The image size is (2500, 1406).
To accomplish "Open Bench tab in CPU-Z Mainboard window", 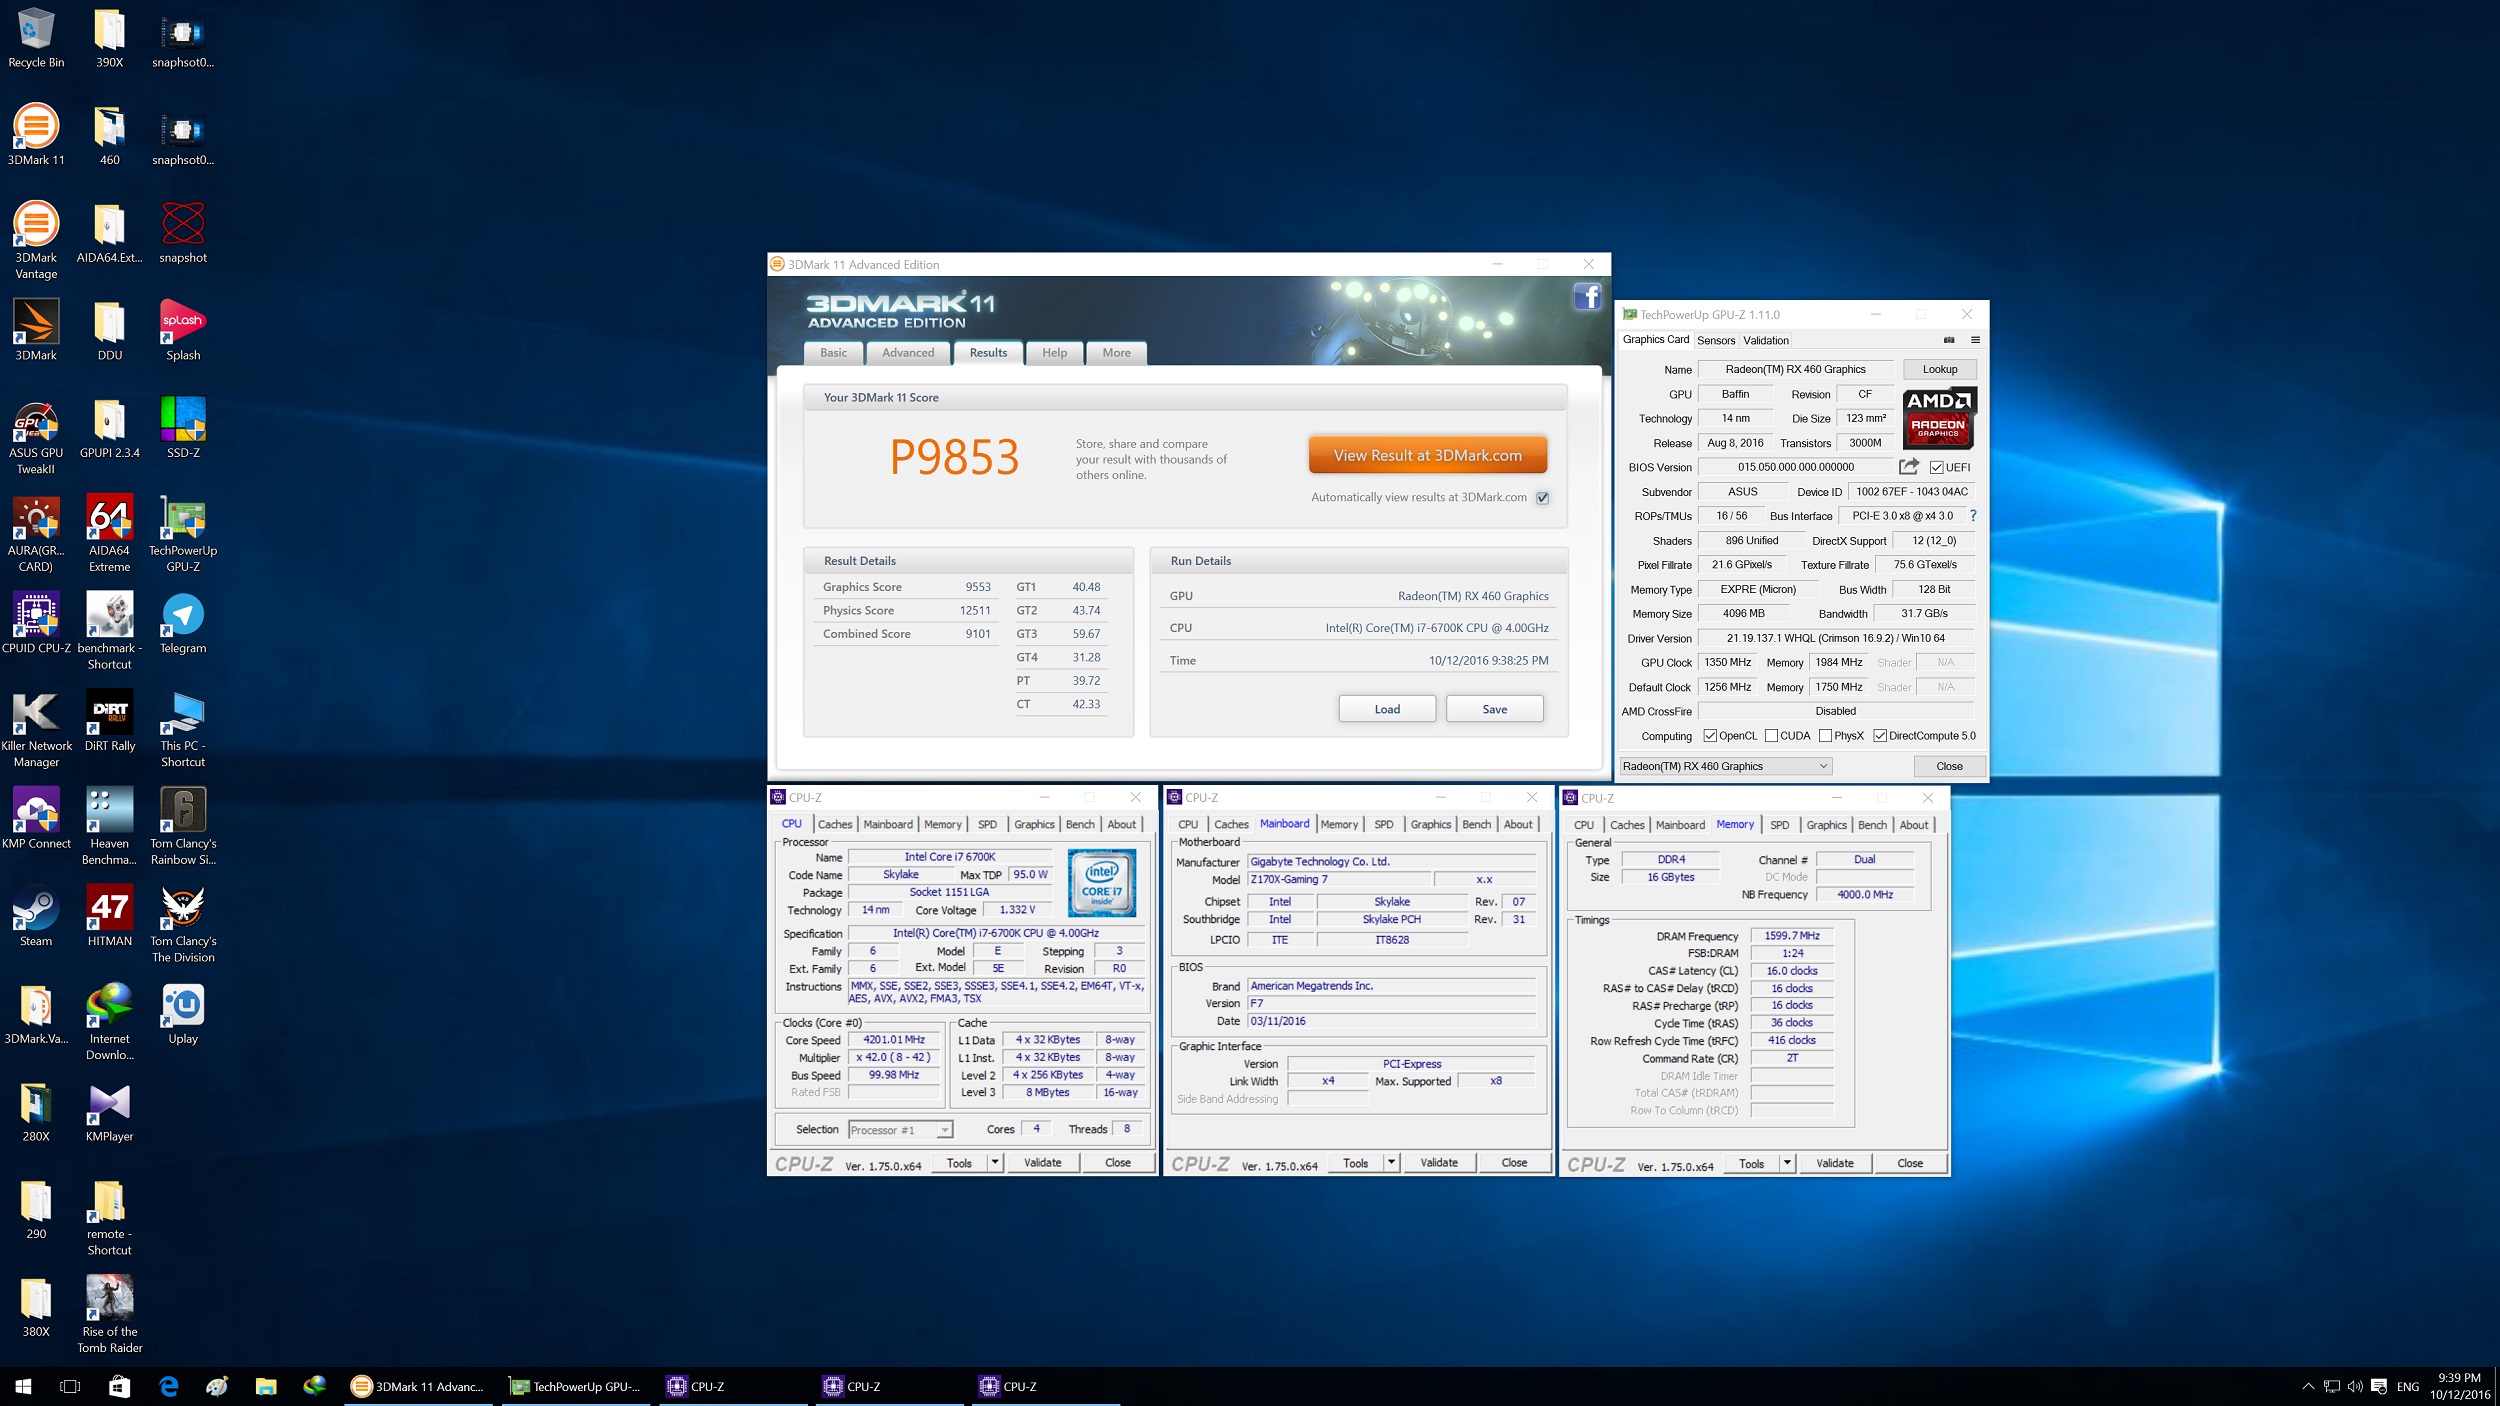I will coord(1476,824).
